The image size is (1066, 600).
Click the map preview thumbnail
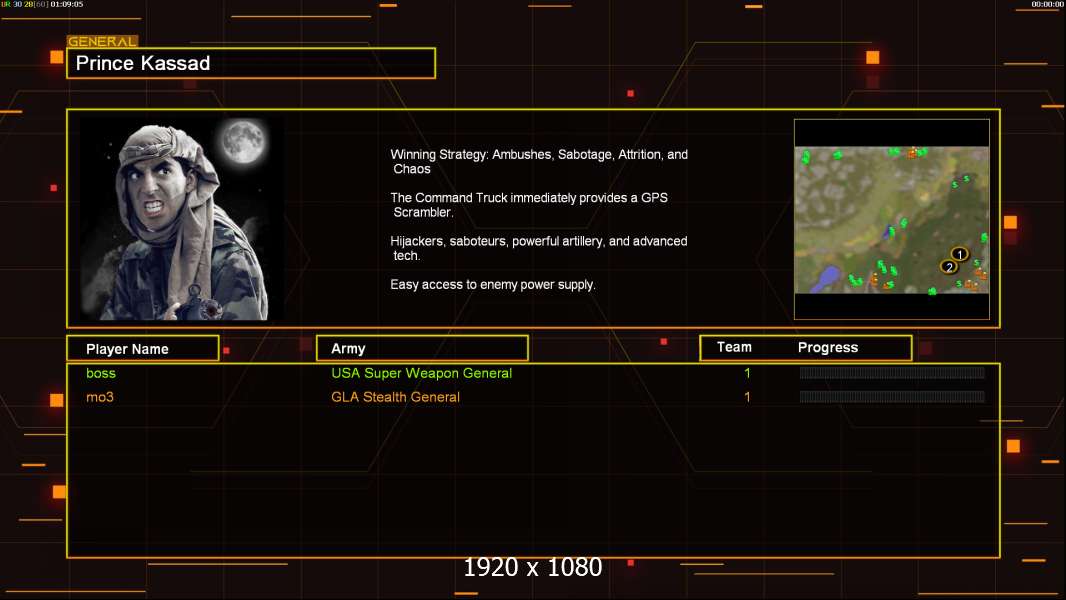(x=891, y=219)
